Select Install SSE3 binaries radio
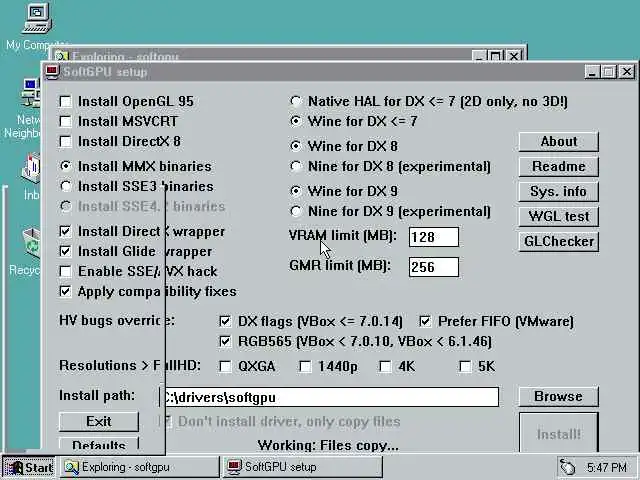The height and width of the screenshot is (480, 640). pyautogui.click(x=65, y=186)
